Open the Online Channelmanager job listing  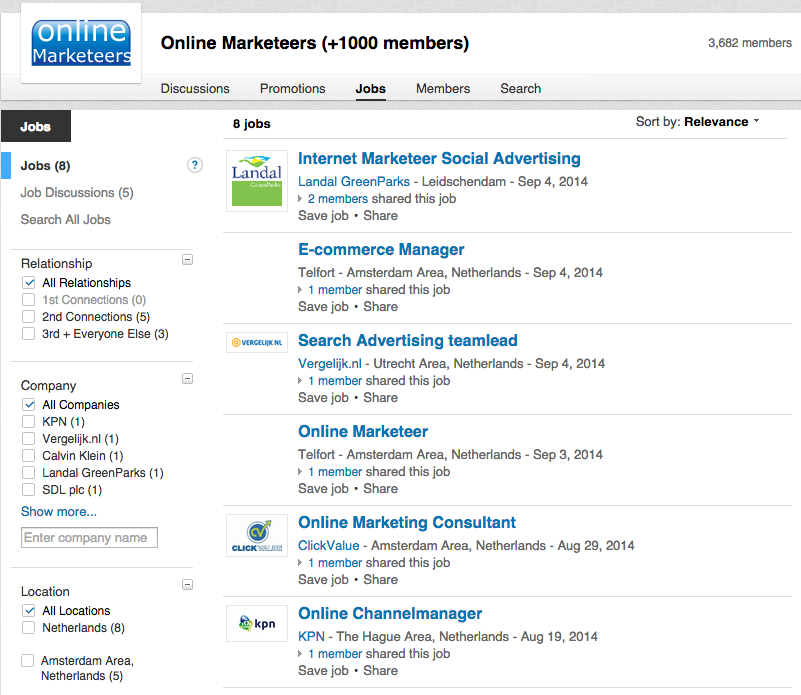(390, 613)
